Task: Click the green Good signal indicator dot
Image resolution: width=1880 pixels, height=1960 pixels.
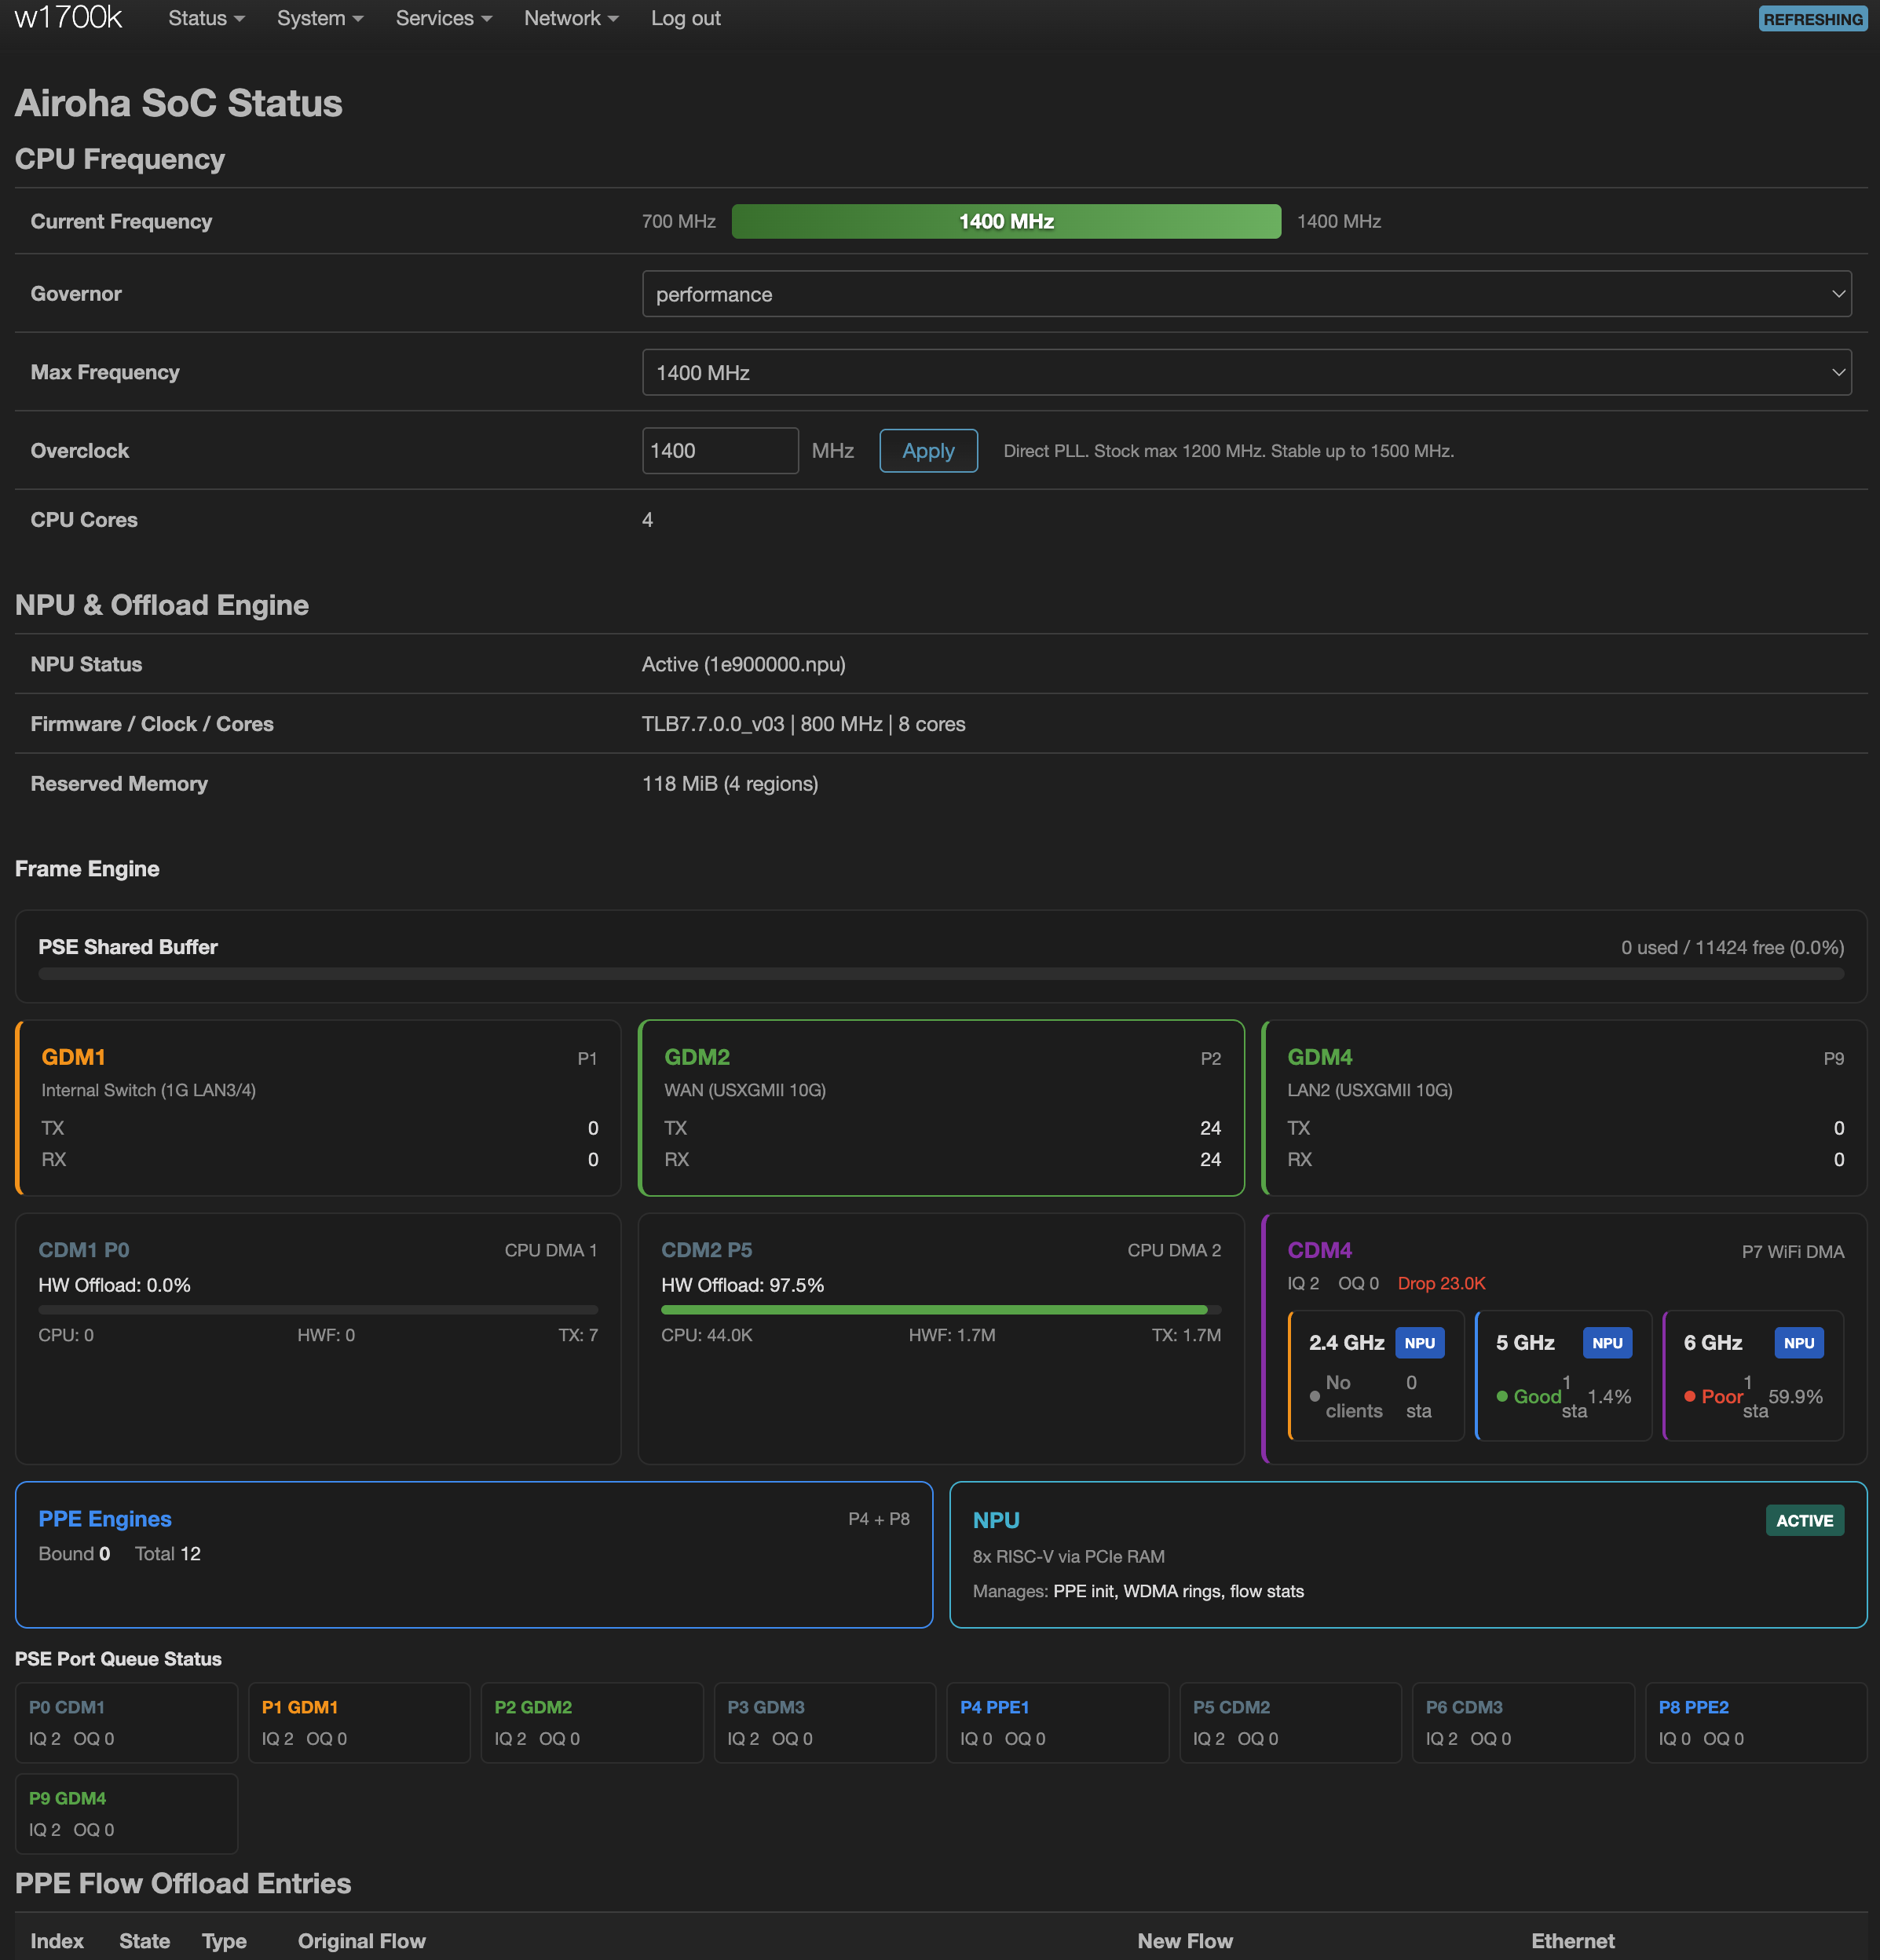Action: (1501, 1396)
